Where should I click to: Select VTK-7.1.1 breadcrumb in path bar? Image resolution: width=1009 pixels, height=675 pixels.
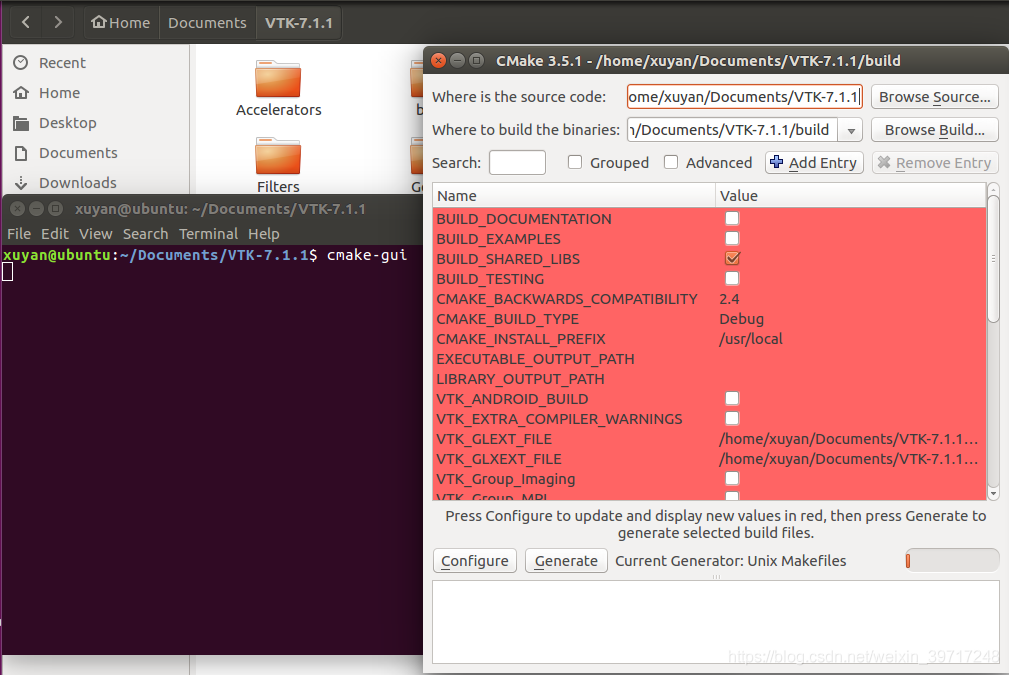[299, 23]
